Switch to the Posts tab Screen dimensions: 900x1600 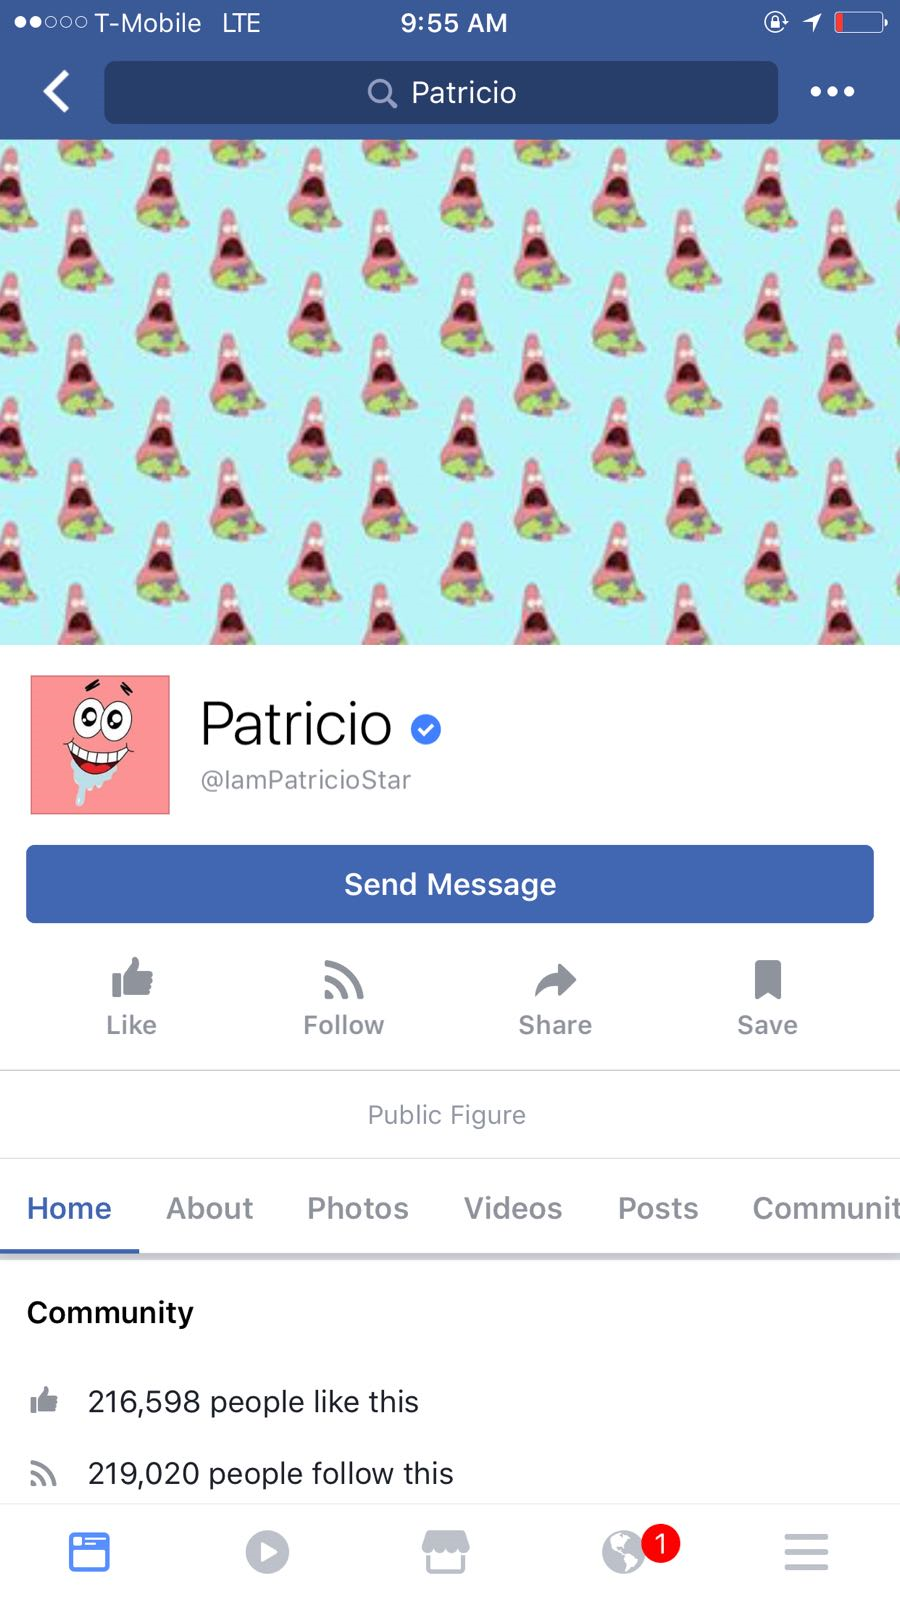coord(658,1208)
